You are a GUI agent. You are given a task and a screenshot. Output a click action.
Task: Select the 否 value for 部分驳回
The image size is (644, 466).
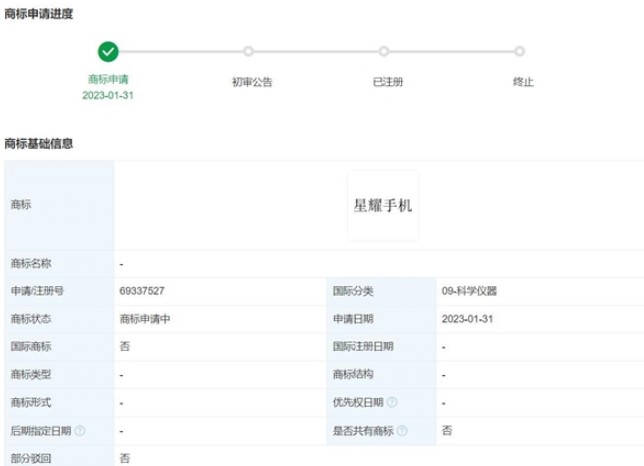click(x=125, y=458)
